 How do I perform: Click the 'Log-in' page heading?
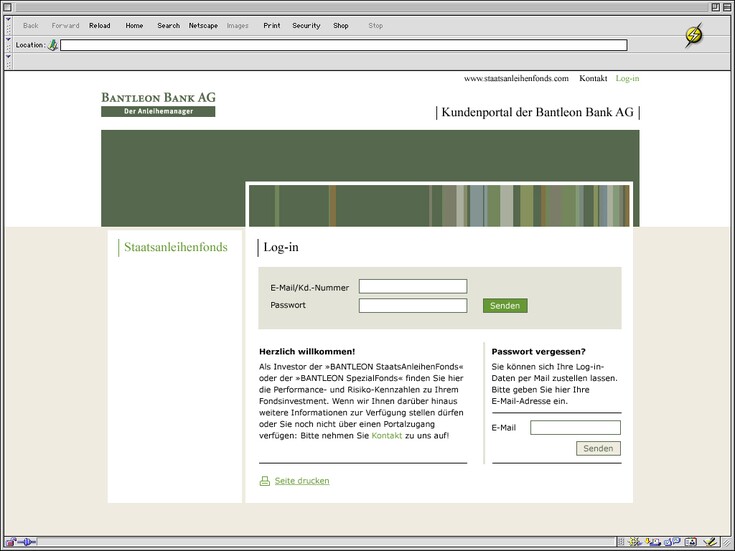click(x=281, y=247)
